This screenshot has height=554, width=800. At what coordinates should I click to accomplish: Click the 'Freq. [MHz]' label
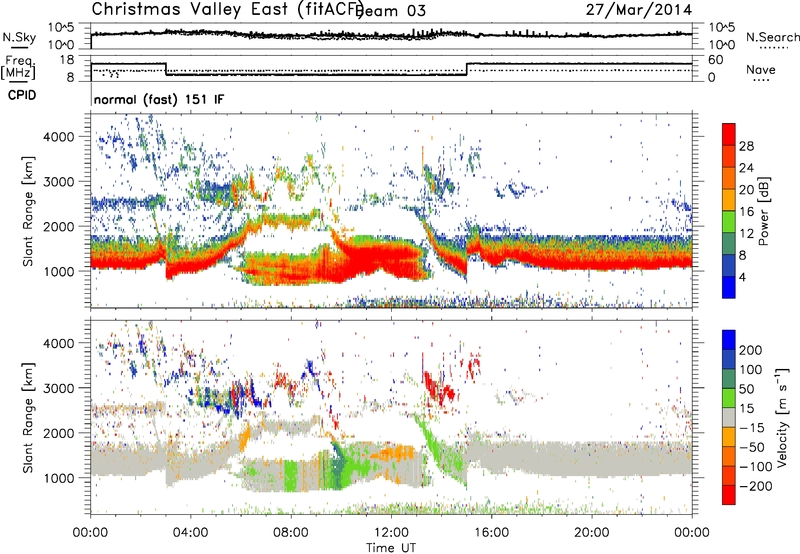[18, 67]
